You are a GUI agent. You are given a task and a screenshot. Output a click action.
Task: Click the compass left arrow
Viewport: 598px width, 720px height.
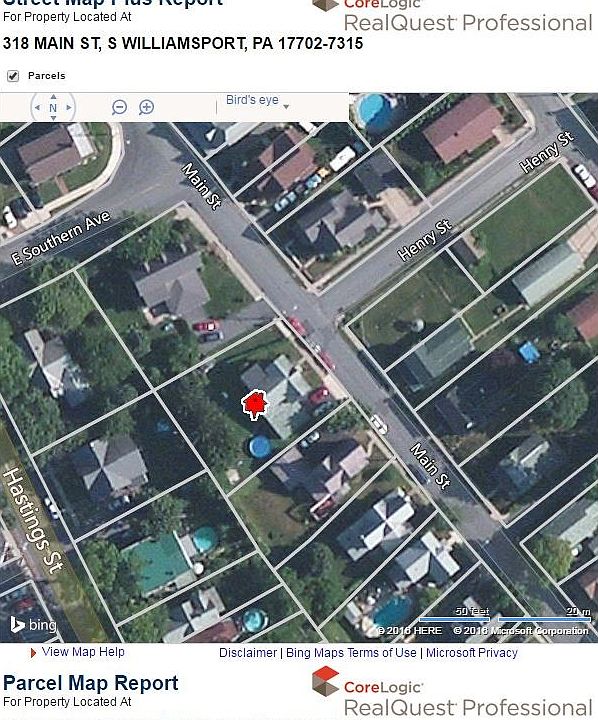pos(37,107)
